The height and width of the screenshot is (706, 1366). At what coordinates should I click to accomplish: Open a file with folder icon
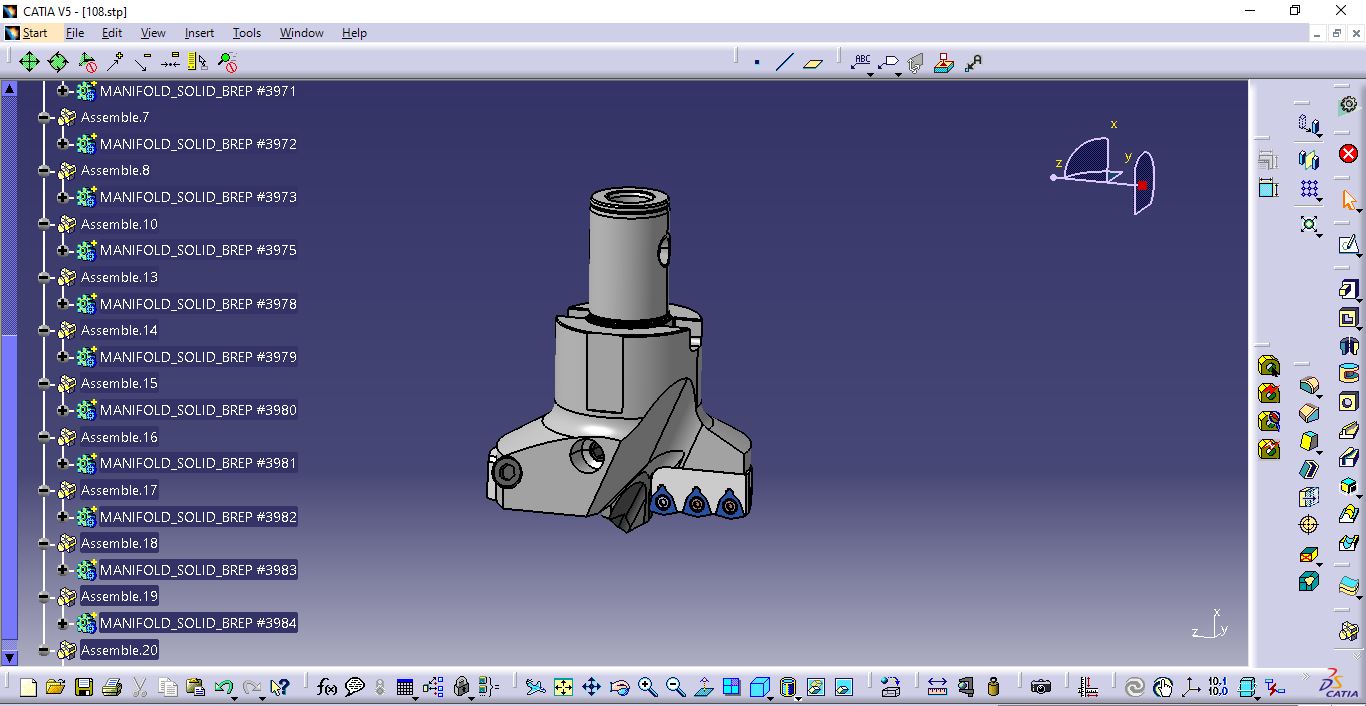pyautogui.click(x=56, y=687)
